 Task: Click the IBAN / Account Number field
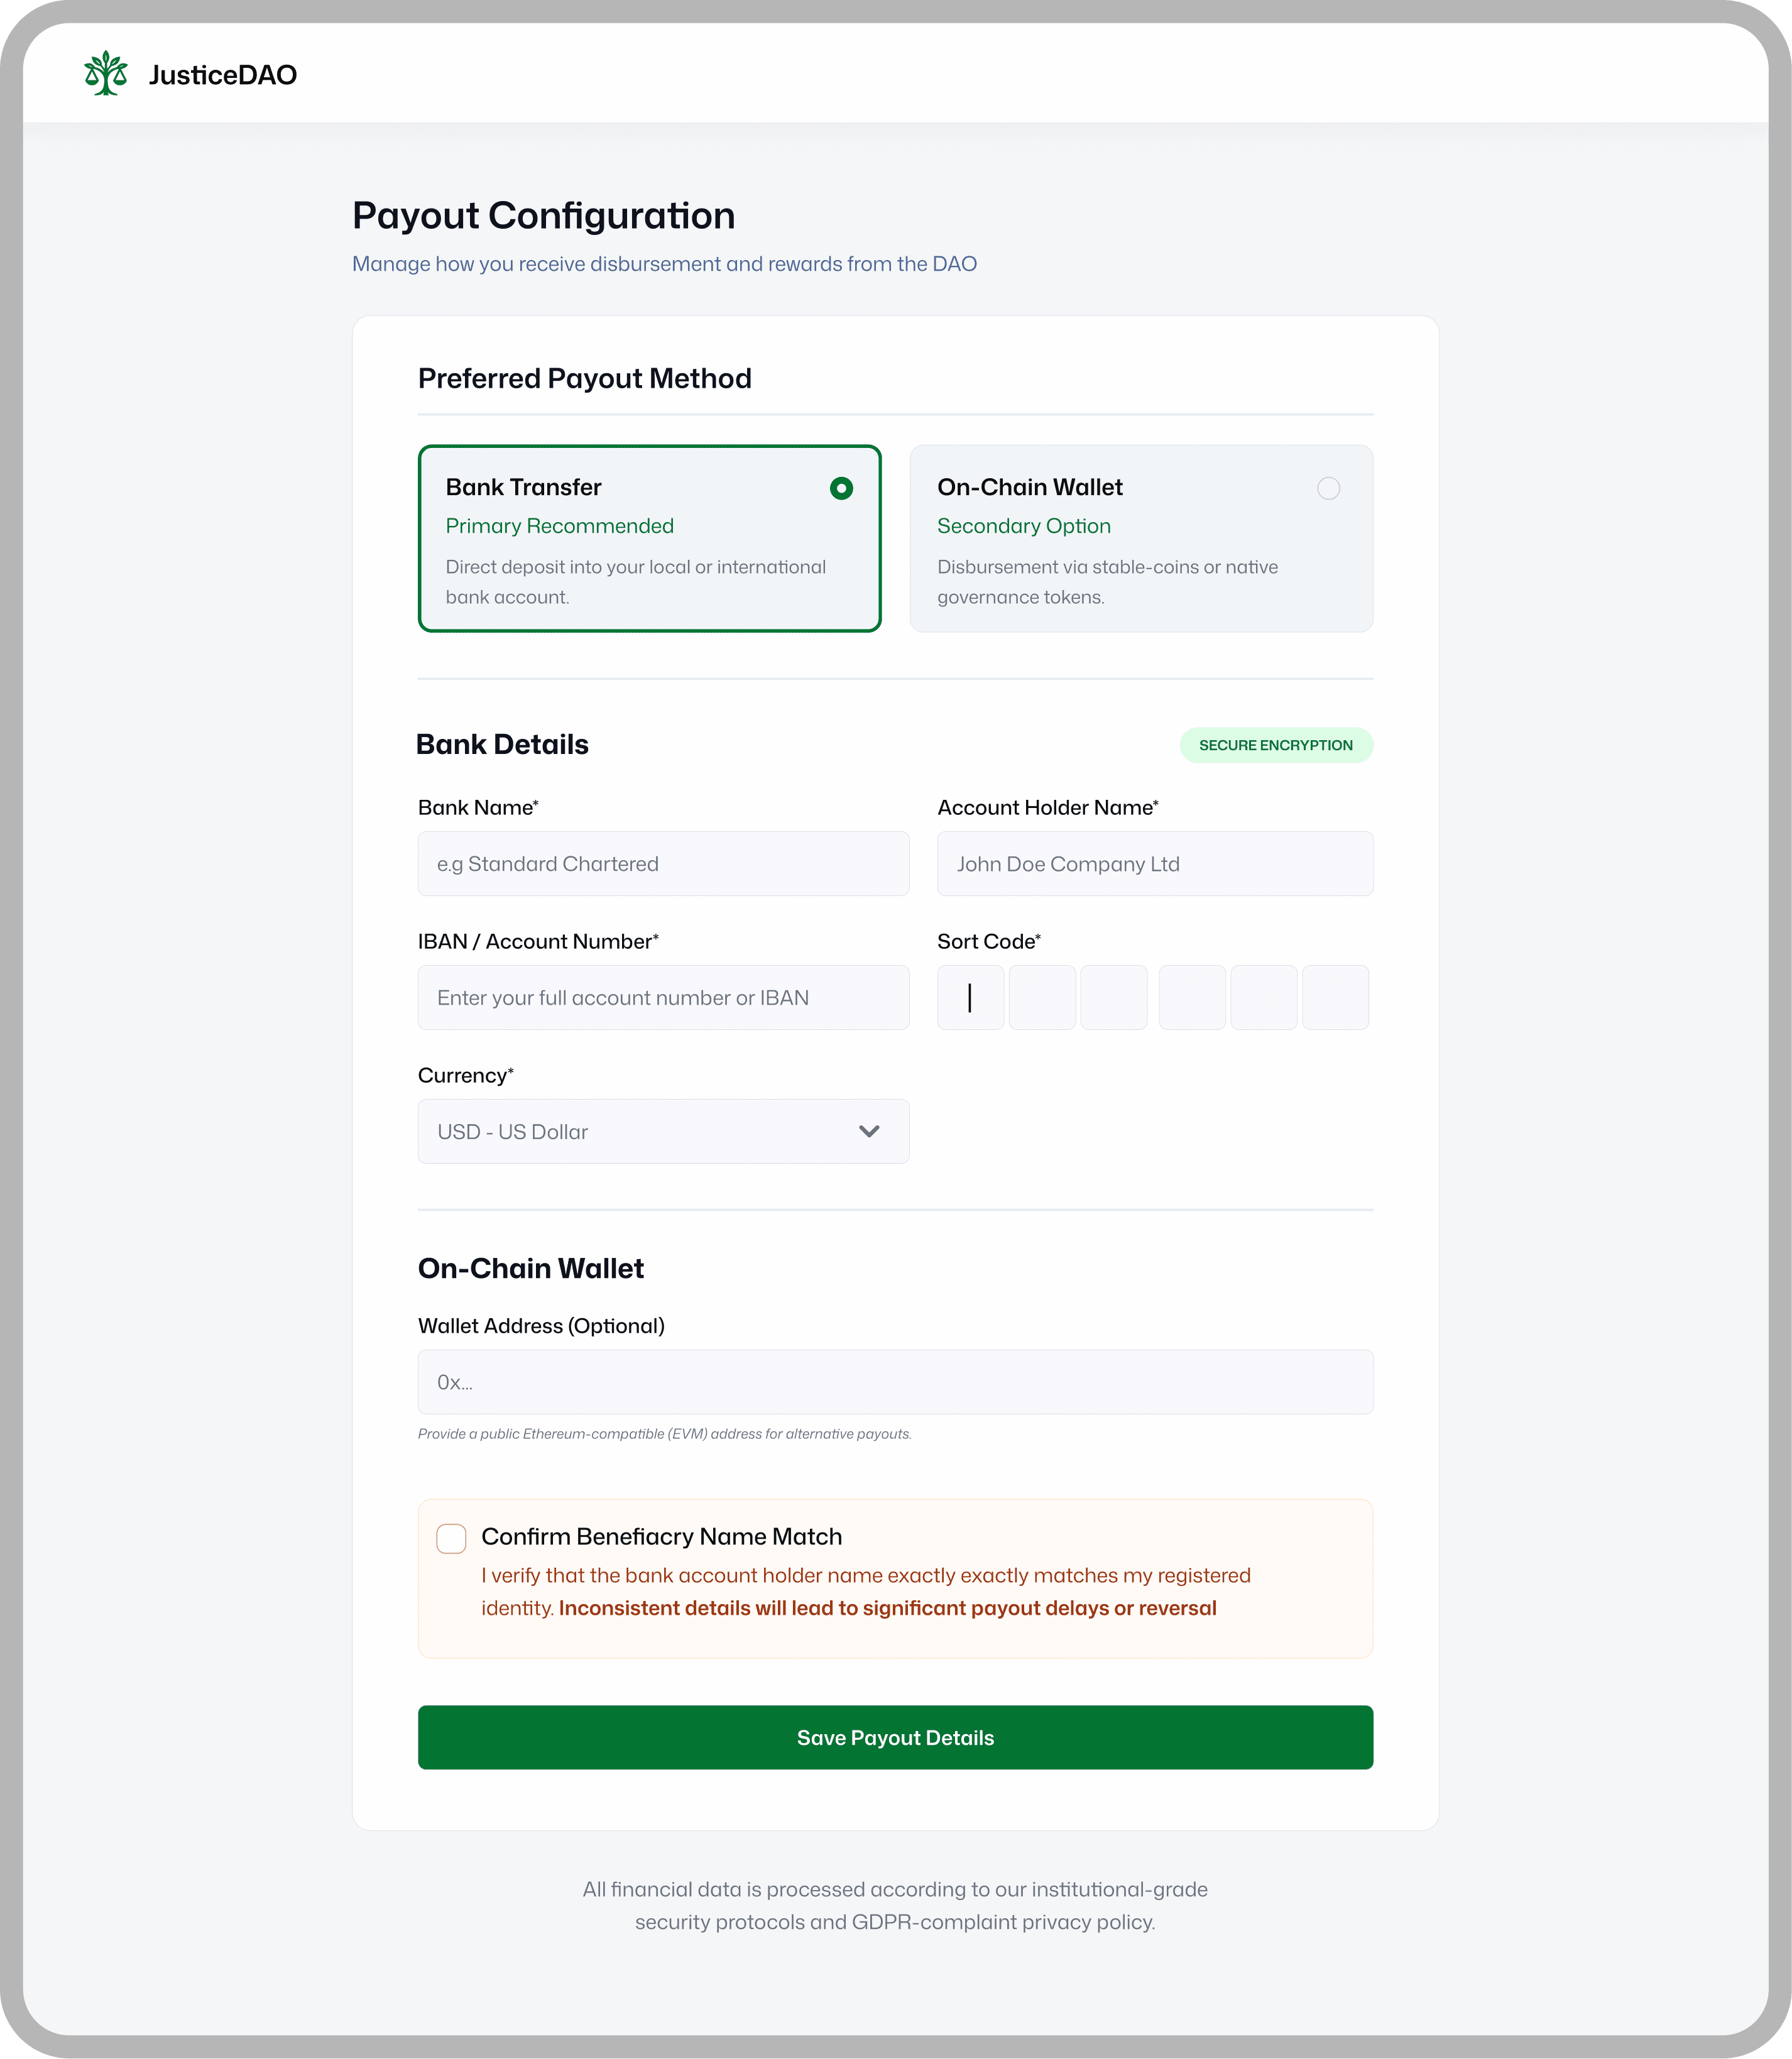[x=663, y=997]
